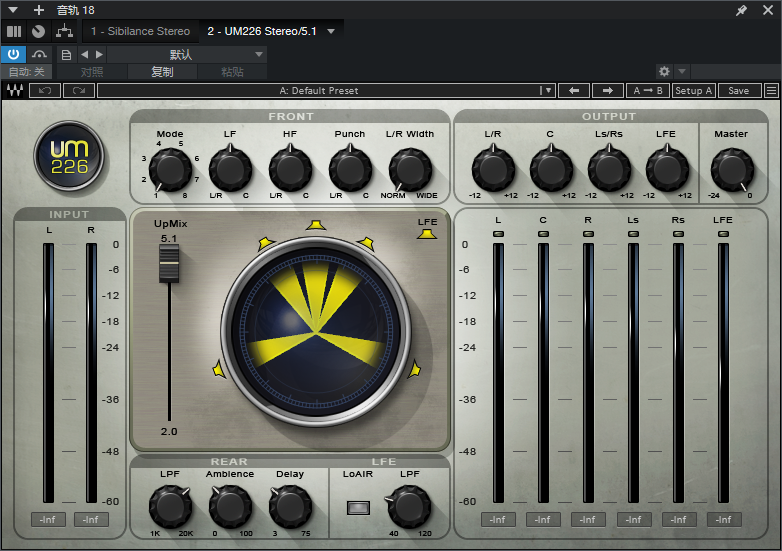Copy setup with A → B button
782x551 pixels.
647,90
